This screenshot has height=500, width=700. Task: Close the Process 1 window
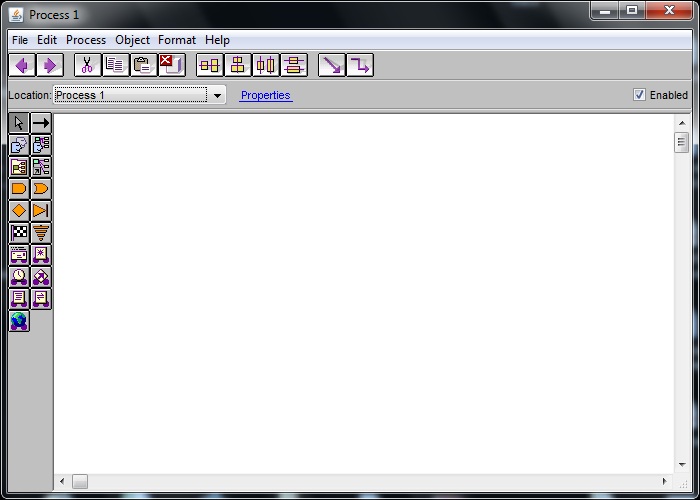pyautogui.click(x=669, y=11)
